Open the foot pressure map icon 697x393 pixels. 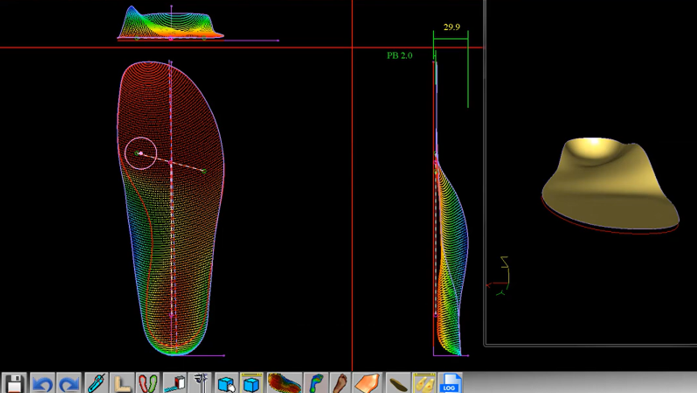(316, 383)
